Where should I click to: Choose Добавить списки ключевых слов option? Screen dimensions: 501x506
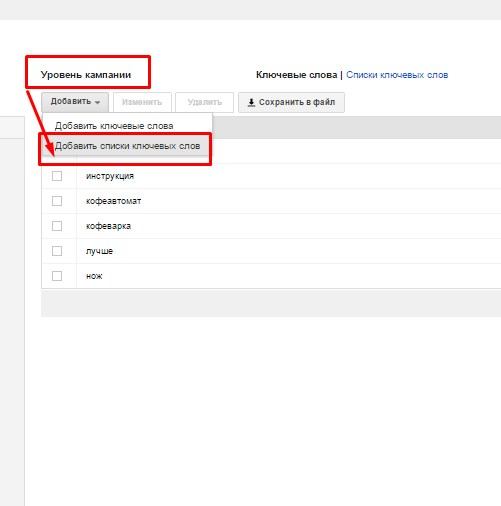[127, 146]
